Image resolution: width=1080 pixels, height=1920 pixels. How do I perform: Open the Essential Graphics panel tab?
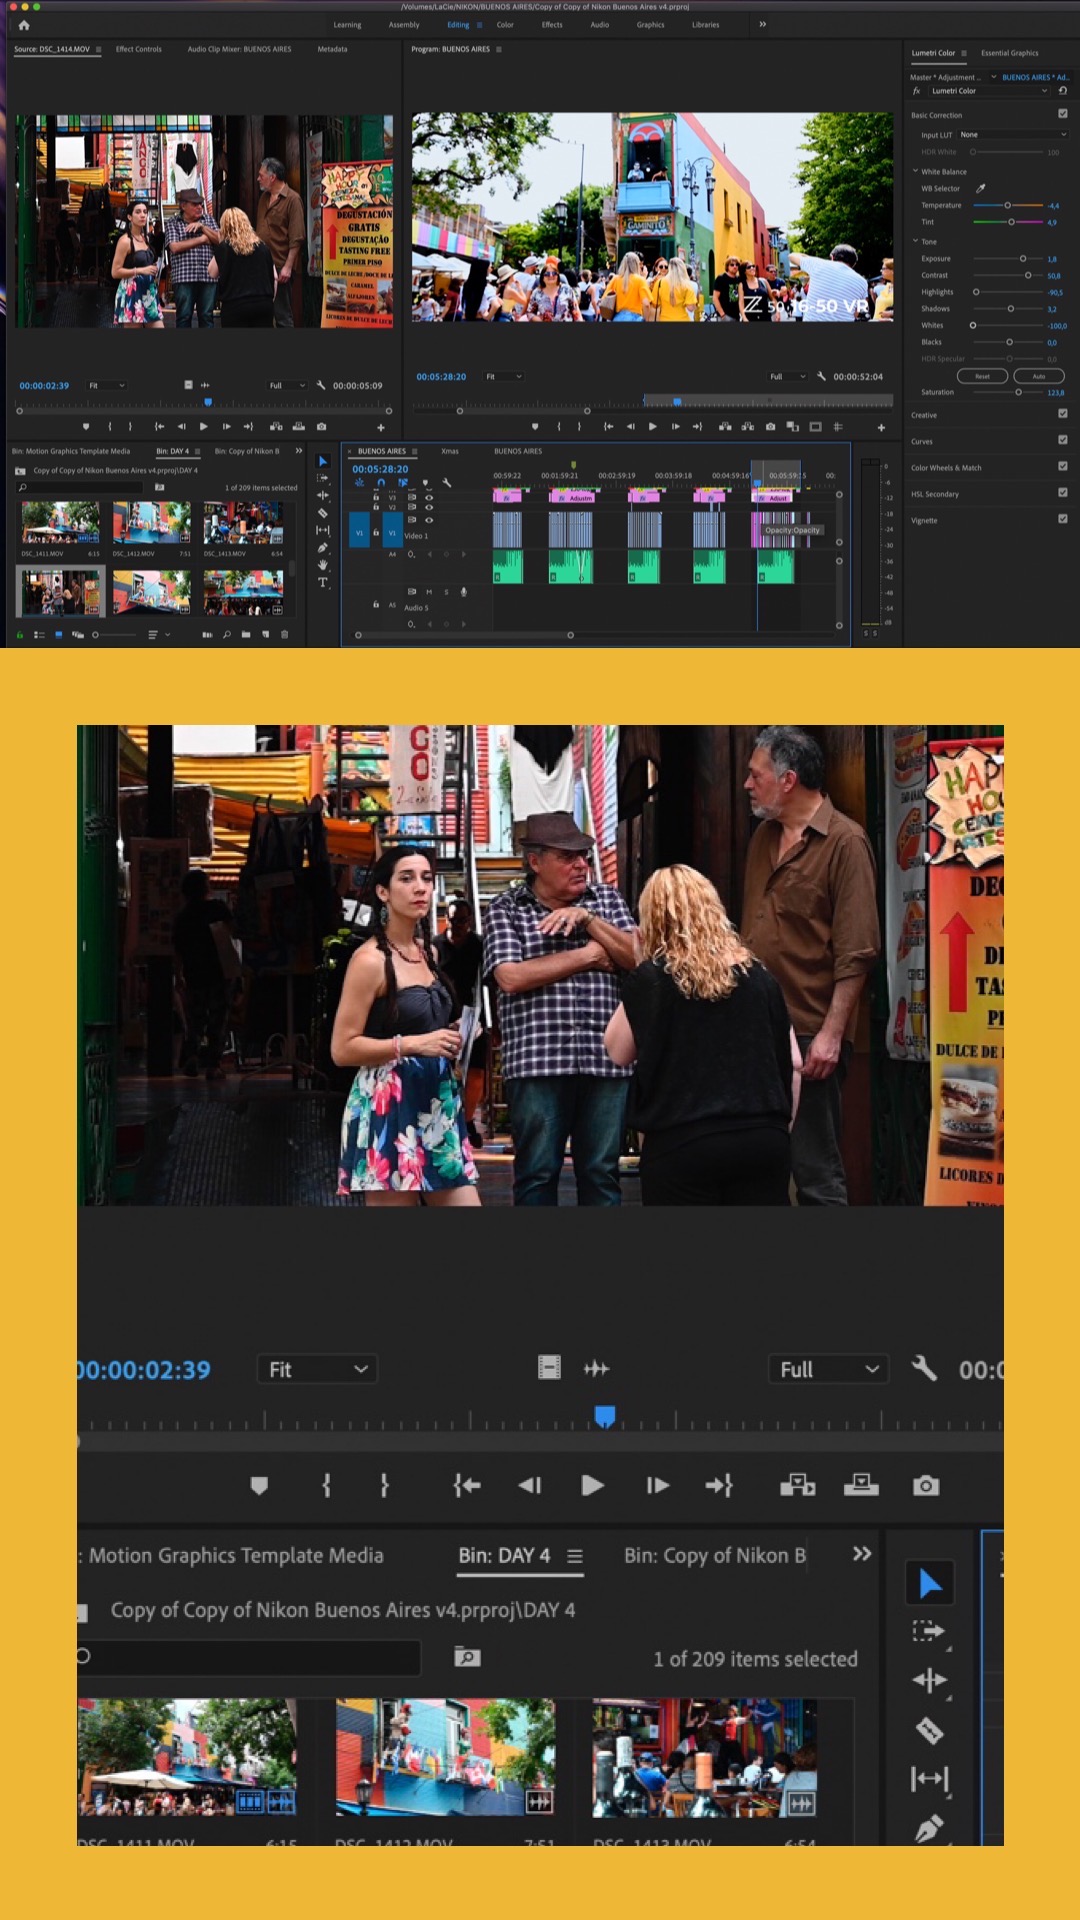click(1009, 53)
